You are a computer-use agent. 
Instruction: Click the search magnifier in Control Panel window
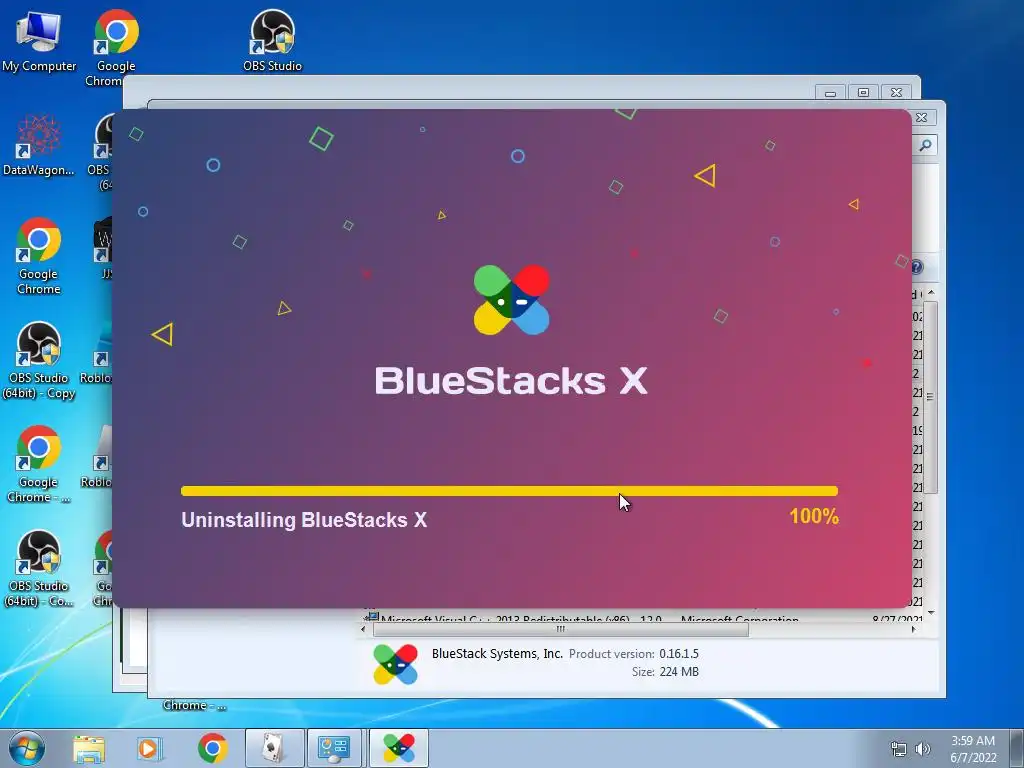[925, 145]
